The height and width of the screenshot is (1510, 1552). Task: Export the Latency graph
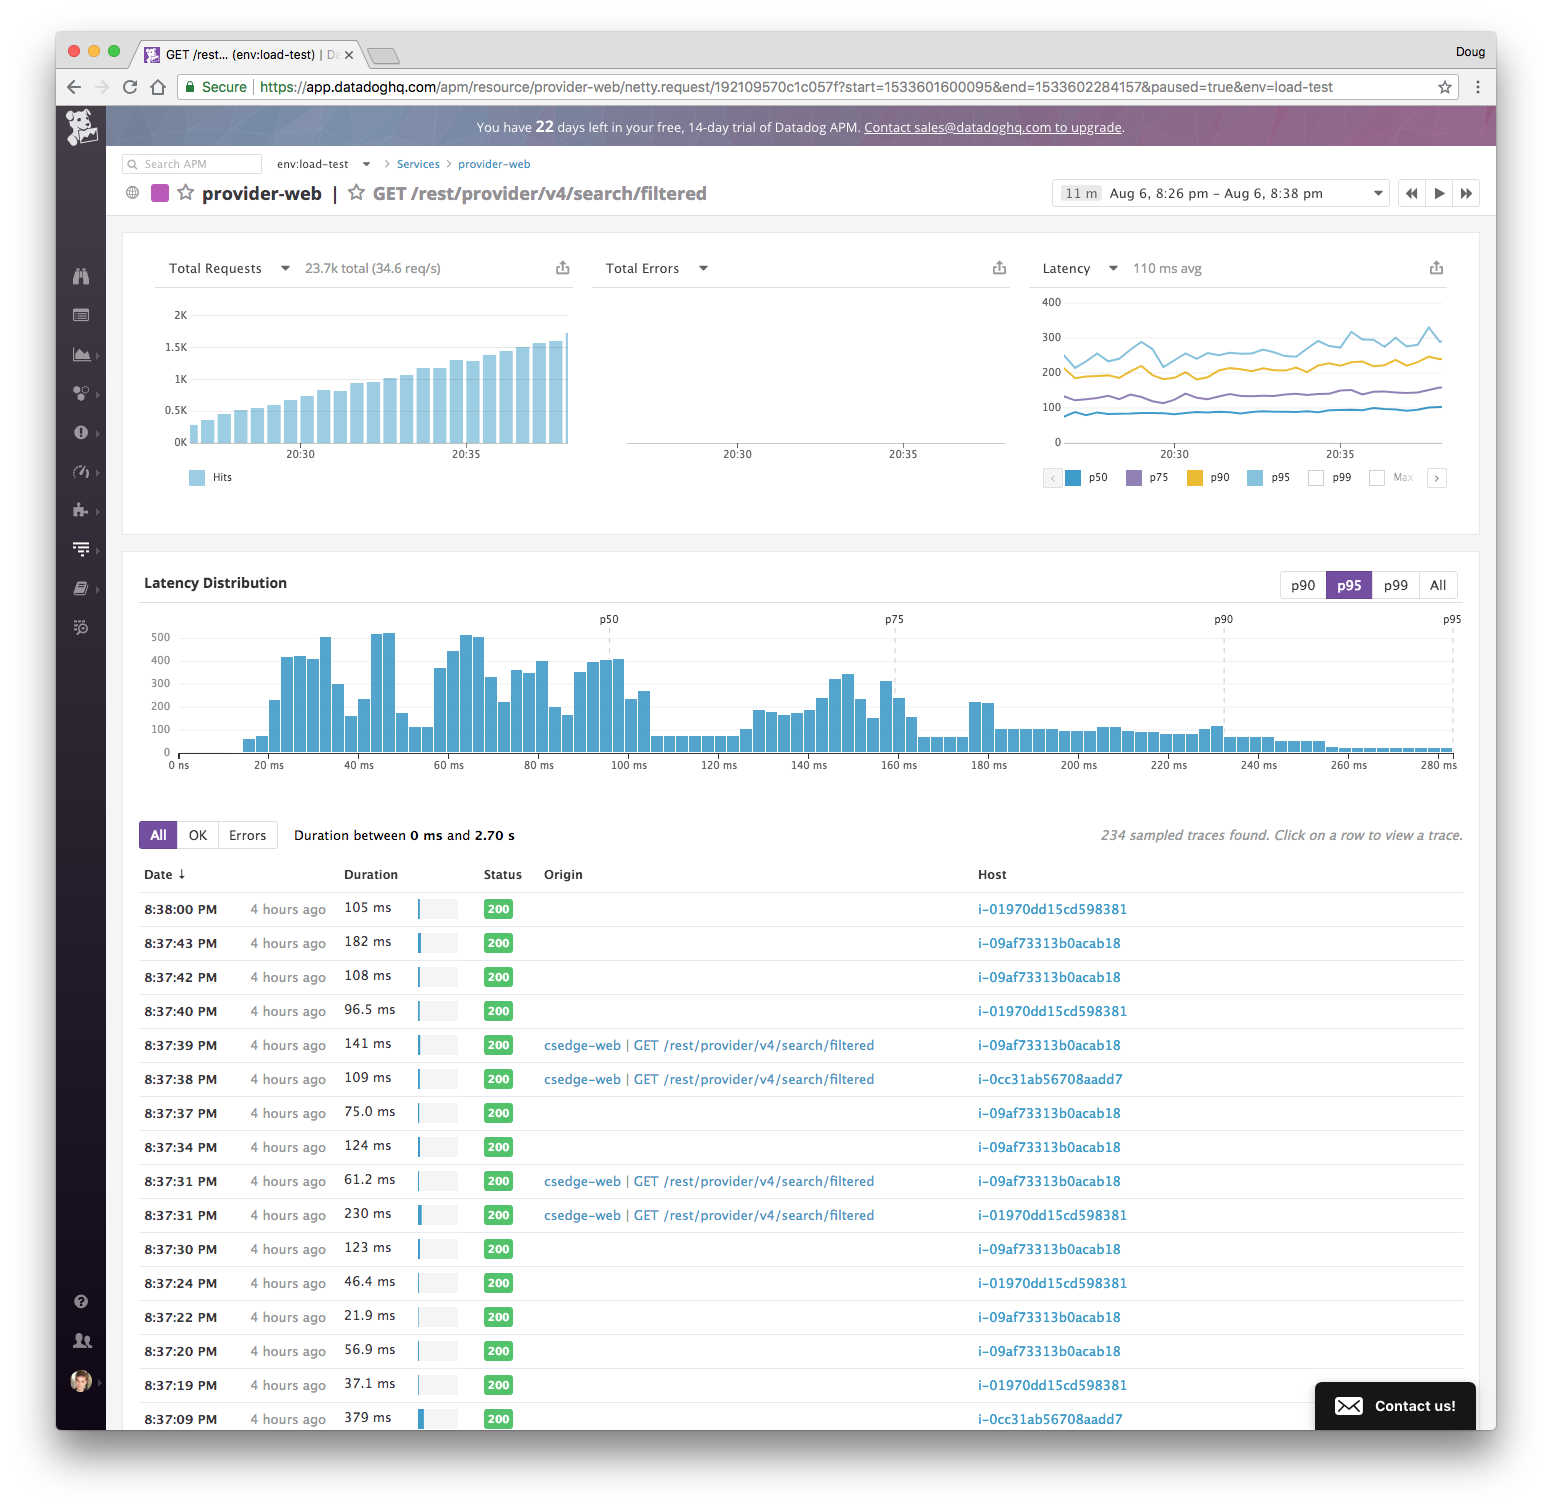[x=1436, y=268]
